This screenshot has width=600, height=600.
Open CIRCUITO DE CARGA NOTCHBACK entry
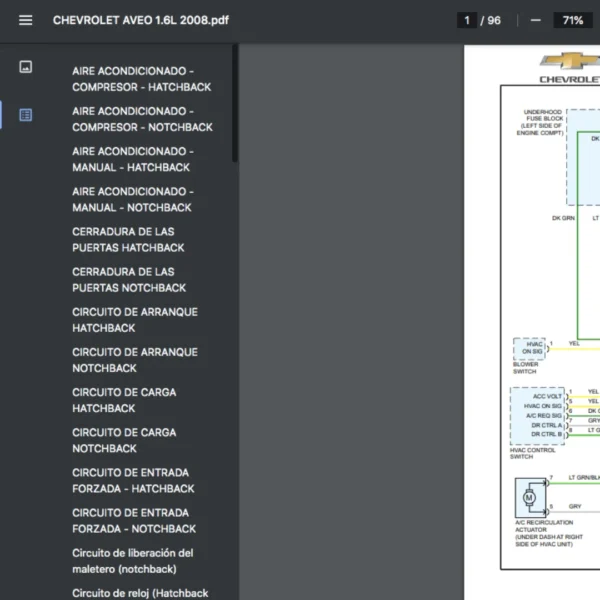click(124, 441)
